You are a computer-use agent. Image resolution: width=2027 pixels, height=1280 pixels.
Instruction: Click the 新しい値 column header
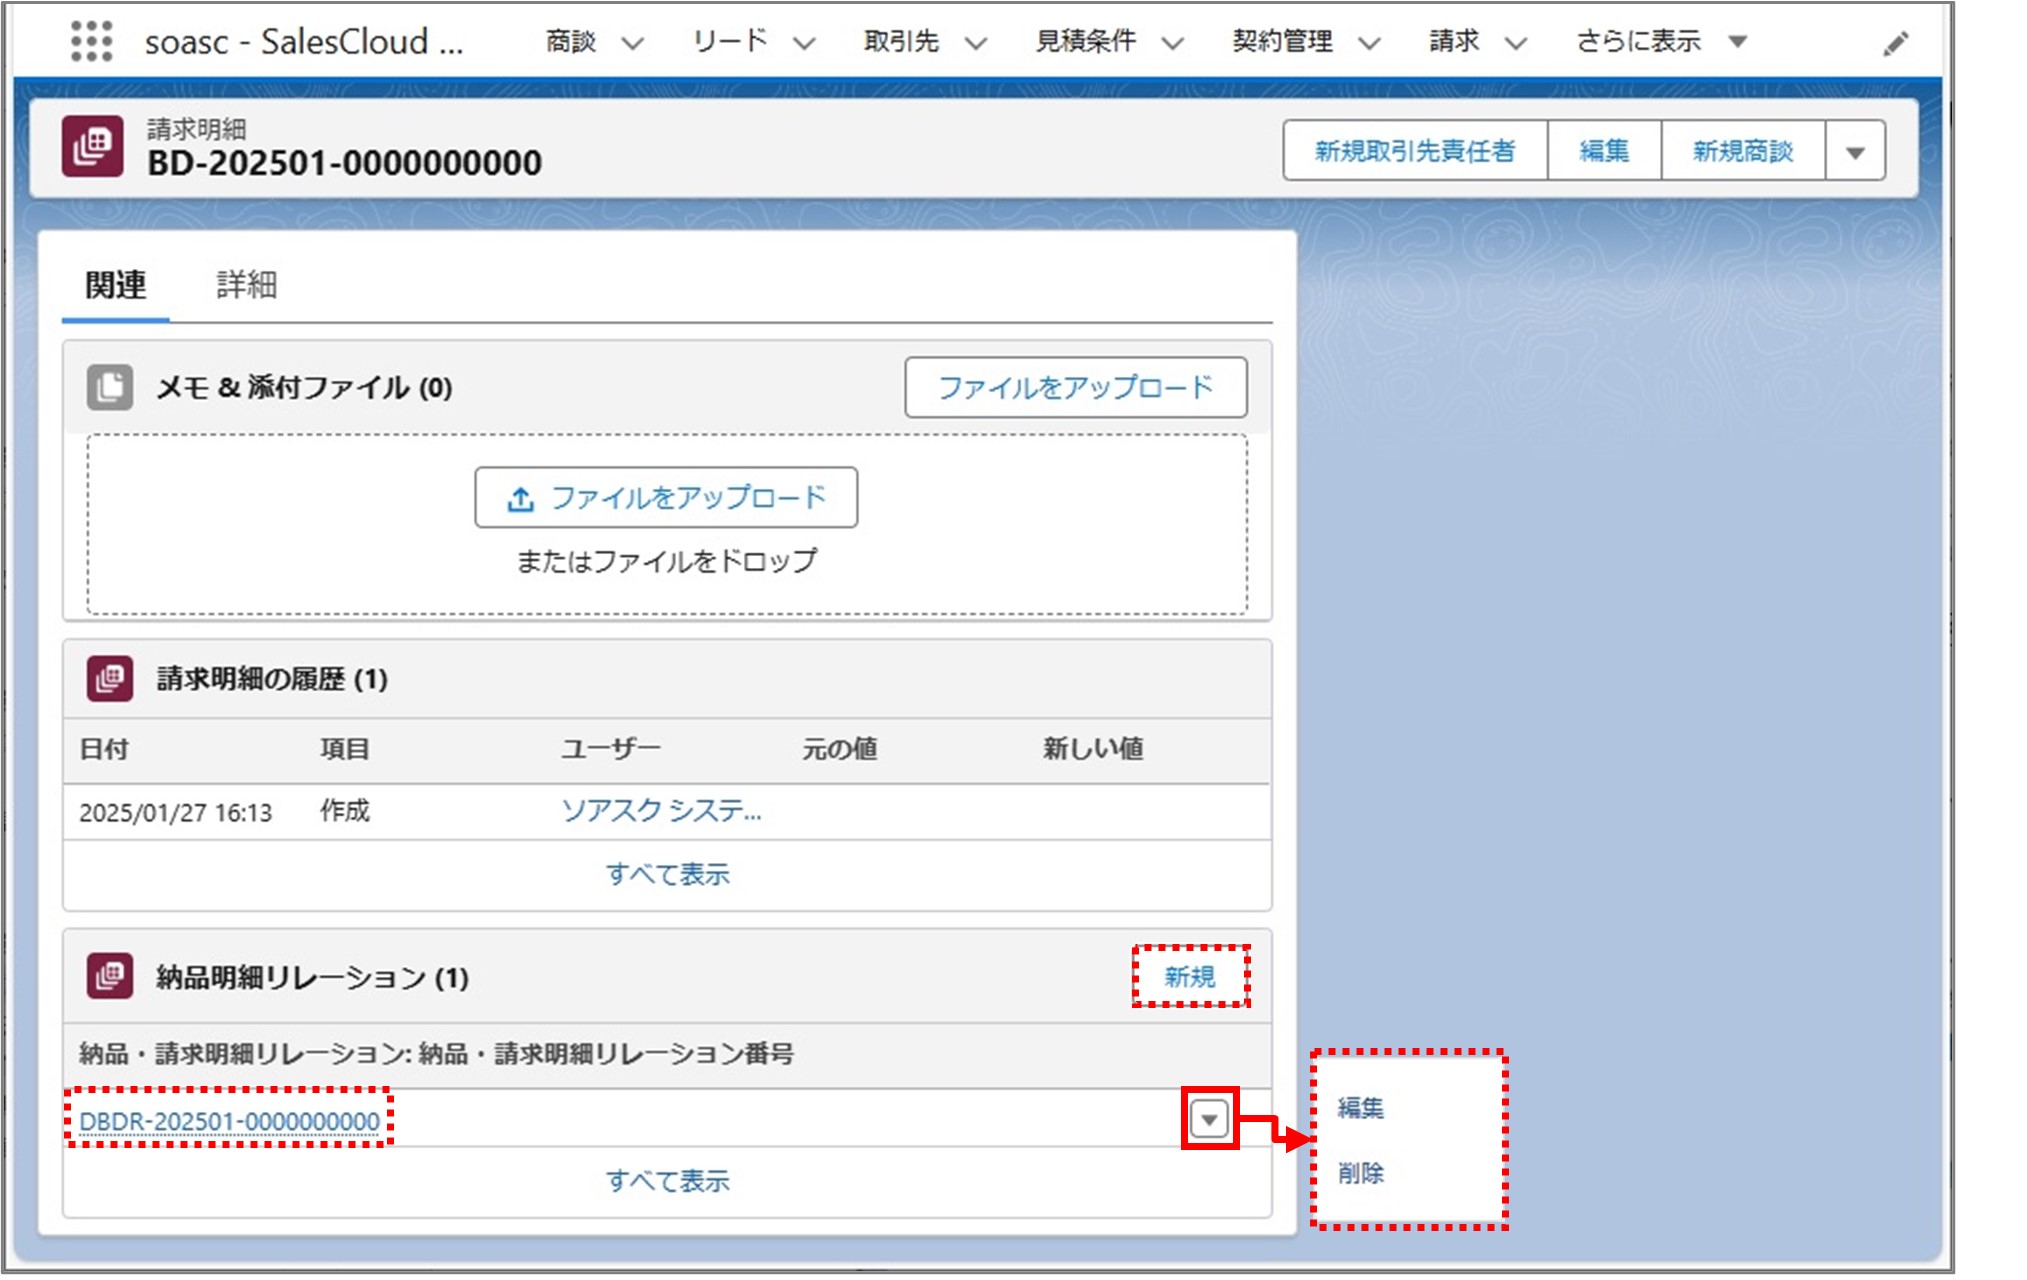(x=1094, y=749)
